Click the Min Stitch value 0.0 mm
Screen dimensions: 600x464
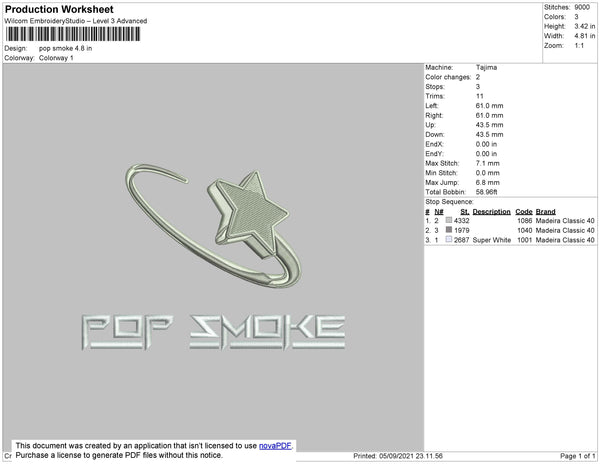coord(488,173)
